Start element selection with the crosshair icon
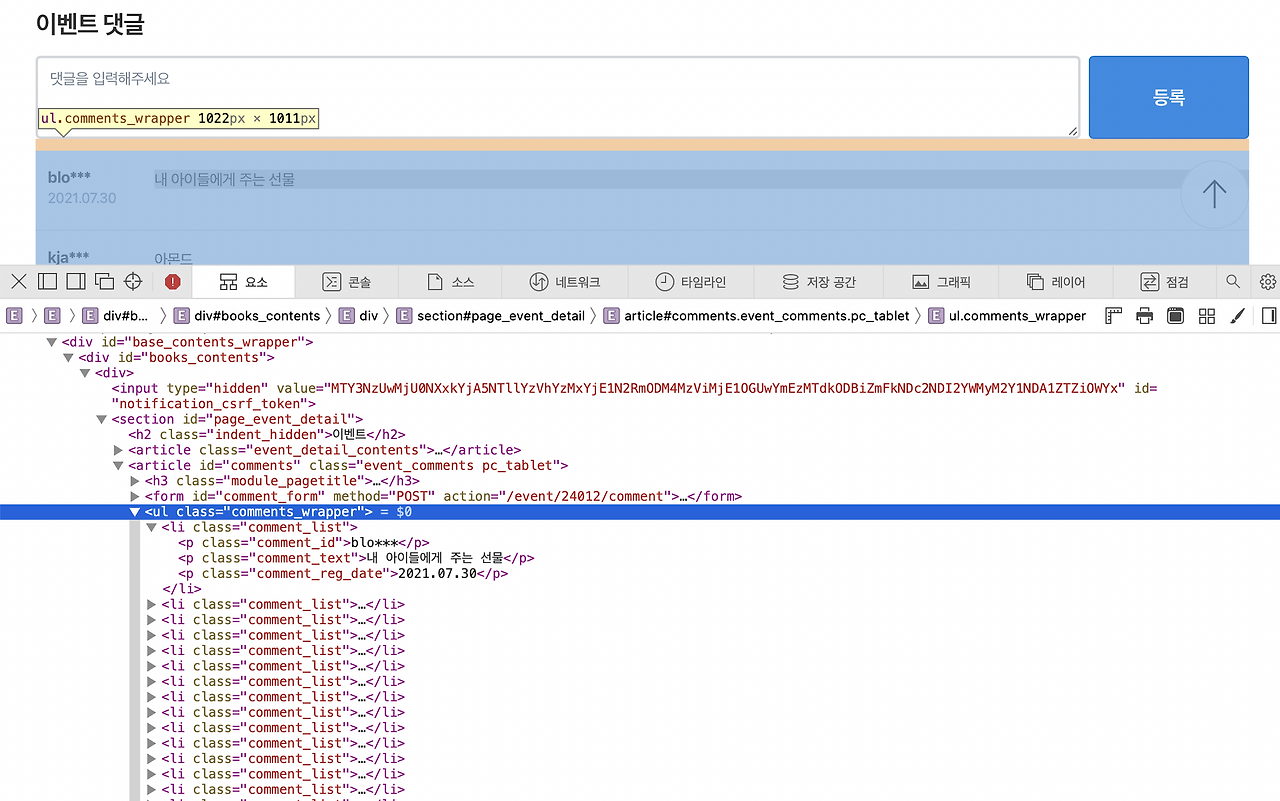The height and width of the screenshot is (801, 1280). 133,282
